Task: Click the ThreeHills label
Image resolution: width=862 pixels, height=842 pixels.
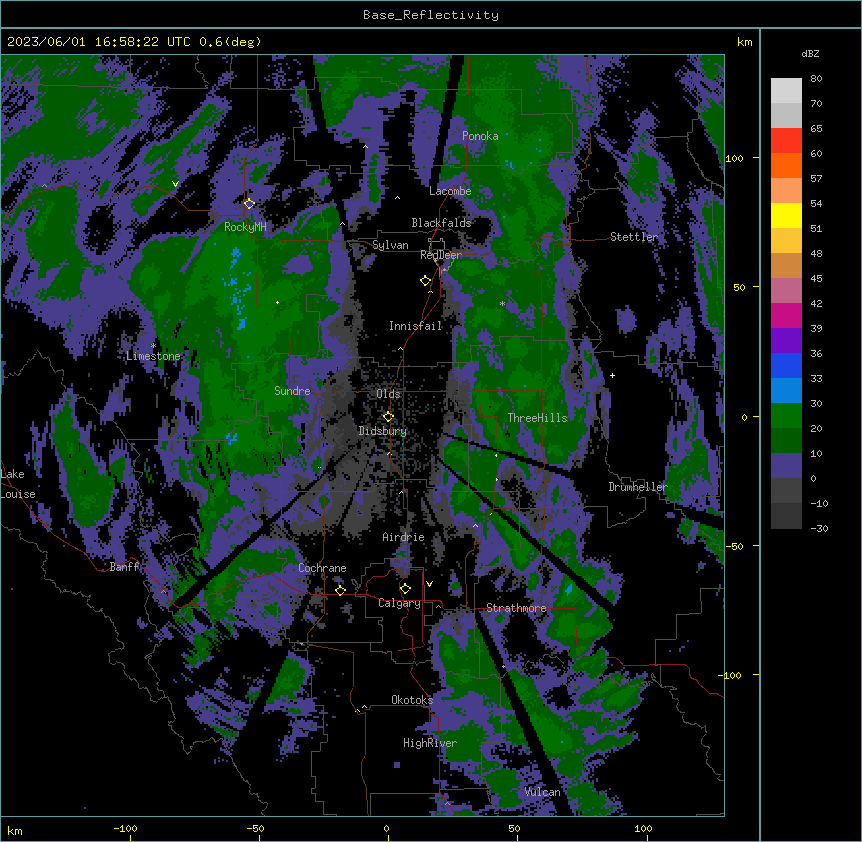Action: pyautogui.click(x=538, y=418)
